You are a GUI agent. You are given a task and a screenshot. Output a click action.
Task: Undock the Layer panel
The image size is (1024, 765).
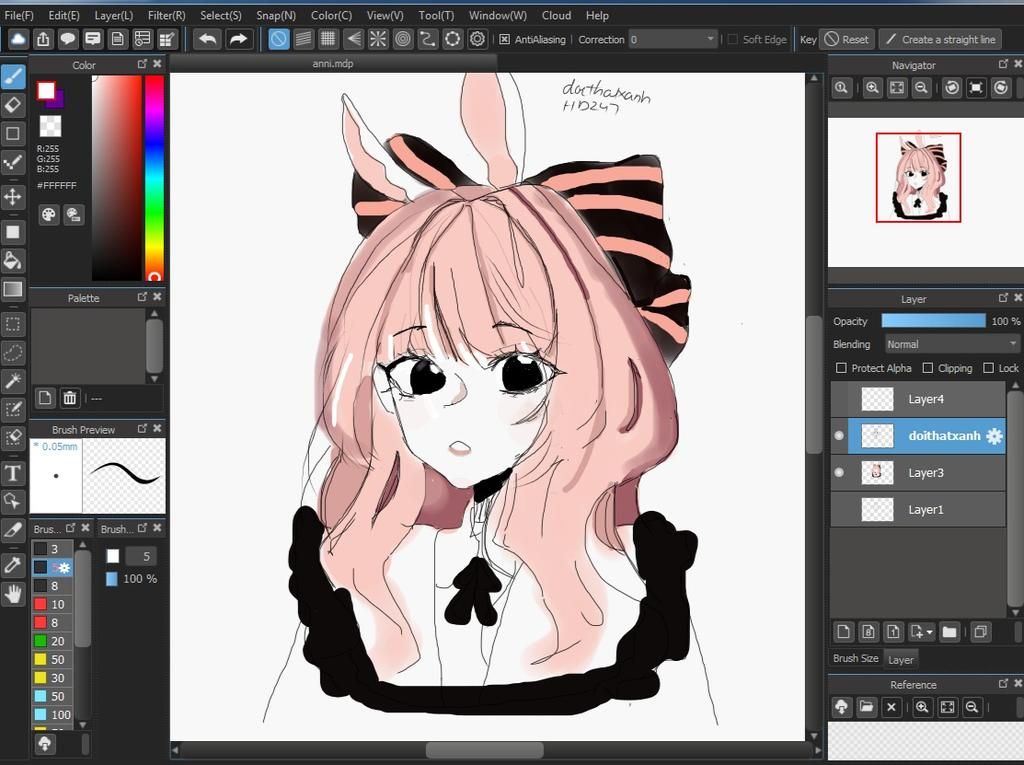click(x=1003, y=298)
